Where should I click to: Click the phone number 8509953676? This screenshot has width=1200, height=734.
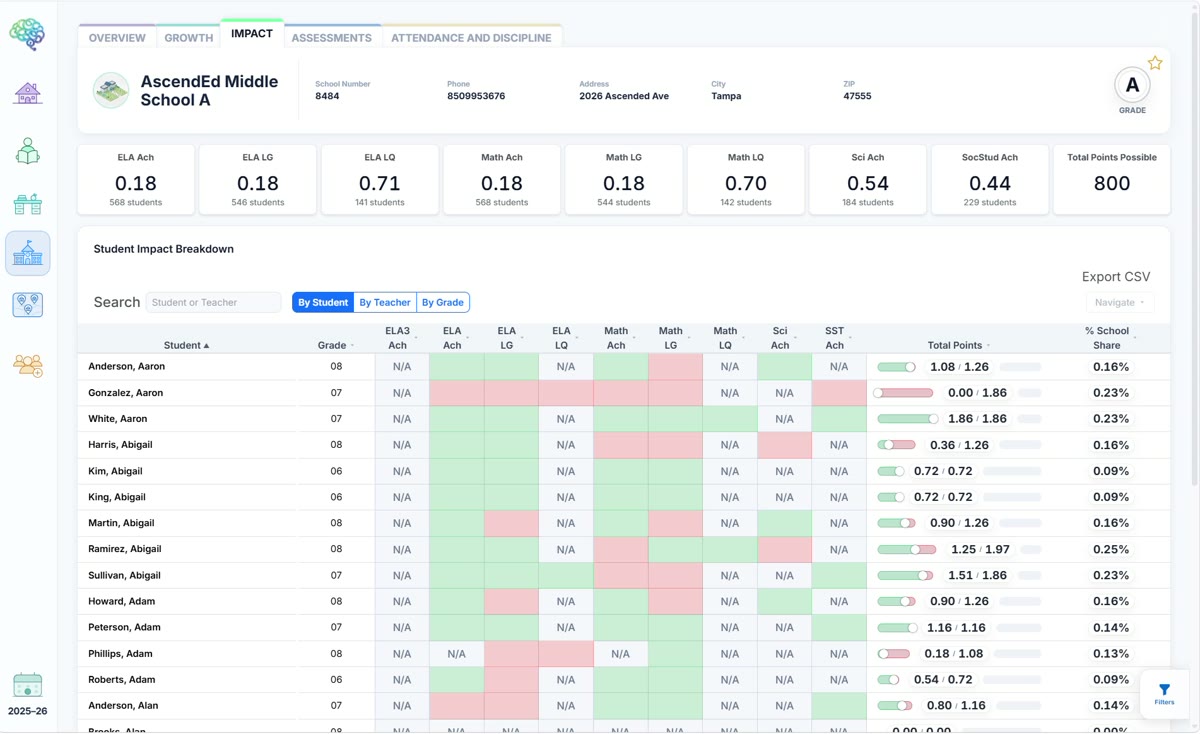476,96
